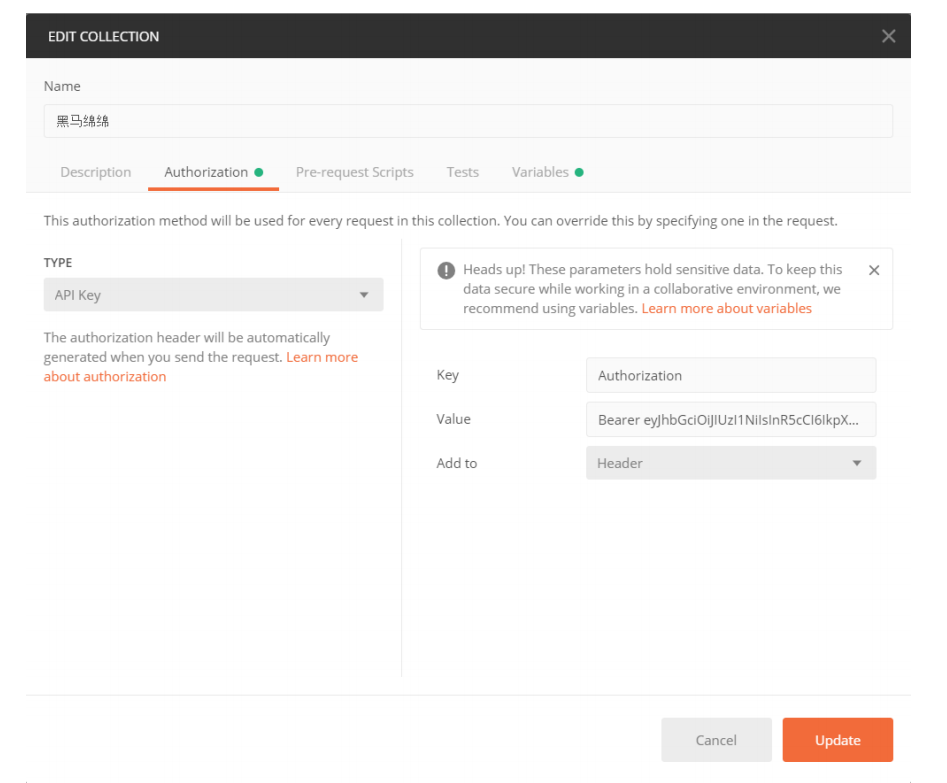Viewport: 947px width, 783px height.
Task: Open the API Key type dropdown
Action: [x=213, y=295]
